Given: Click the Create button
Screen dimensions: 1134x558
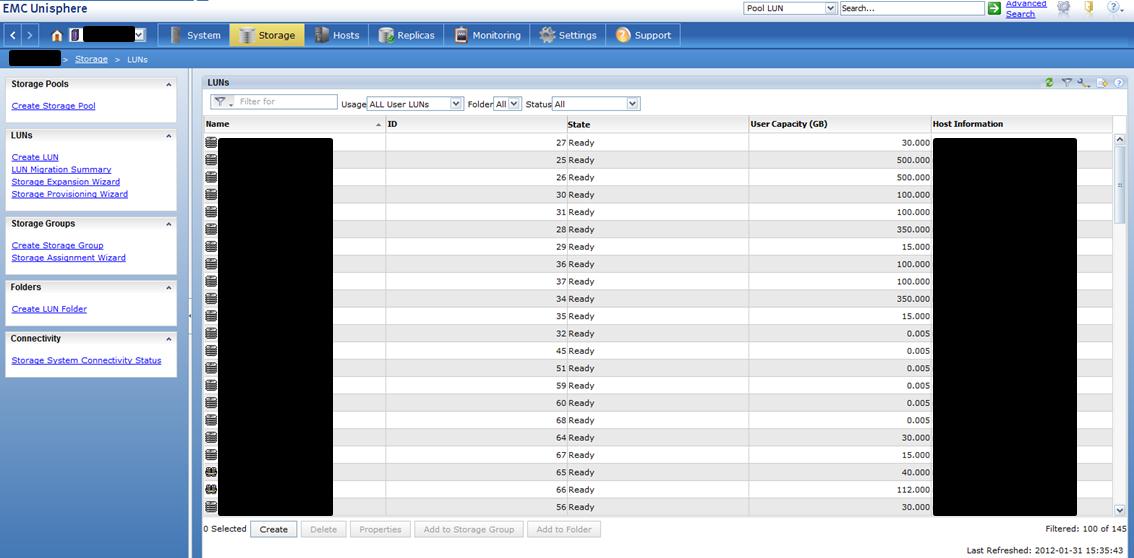Looking at the screenshot, I should [x=274, y=529].
